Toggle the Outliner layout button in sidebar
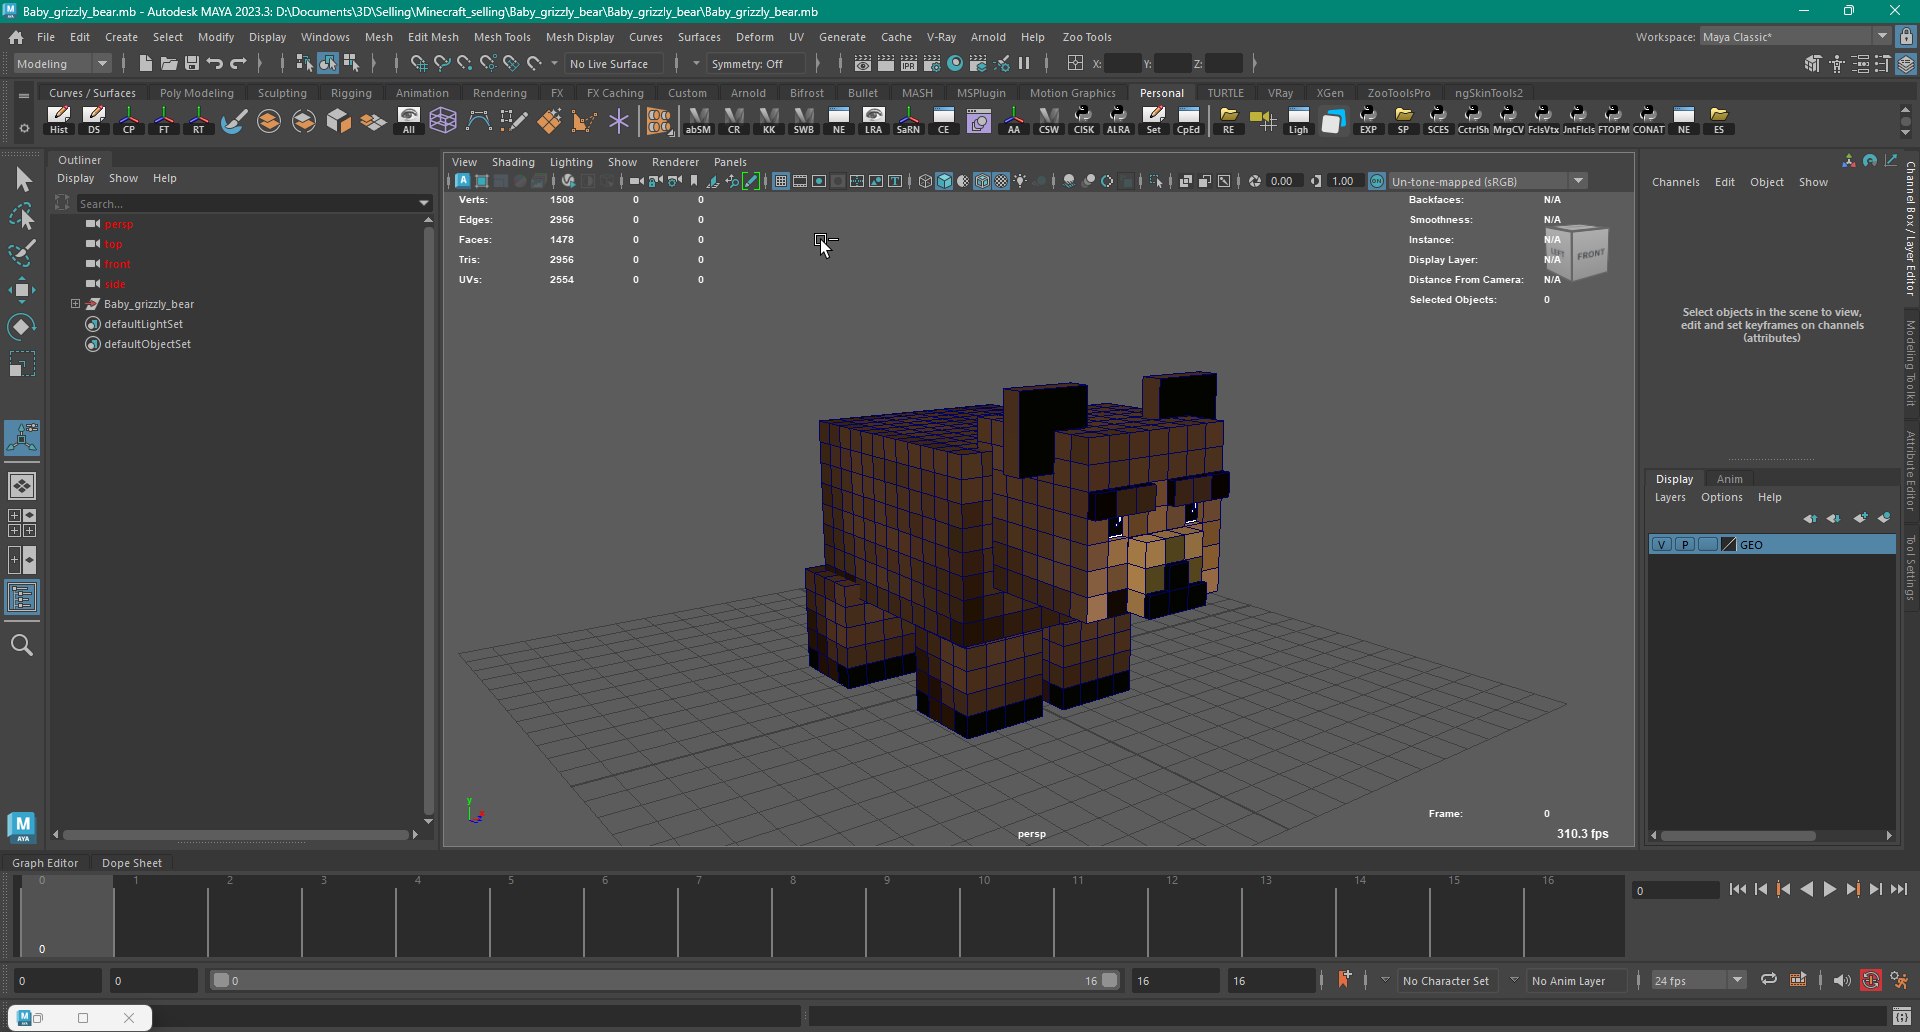Screen dimensions: 1920x1032 click(x=22, y=598)
